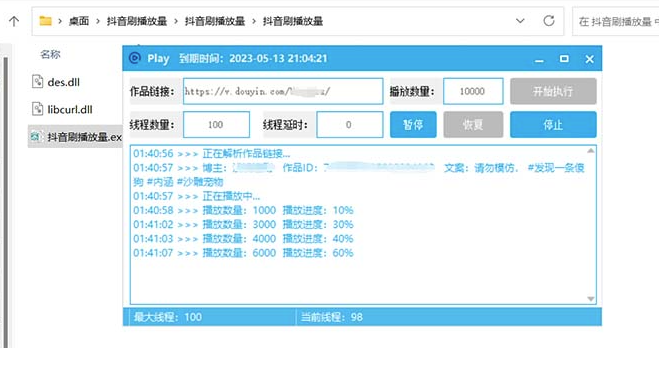Click the folder icon in the address bar

45,21
